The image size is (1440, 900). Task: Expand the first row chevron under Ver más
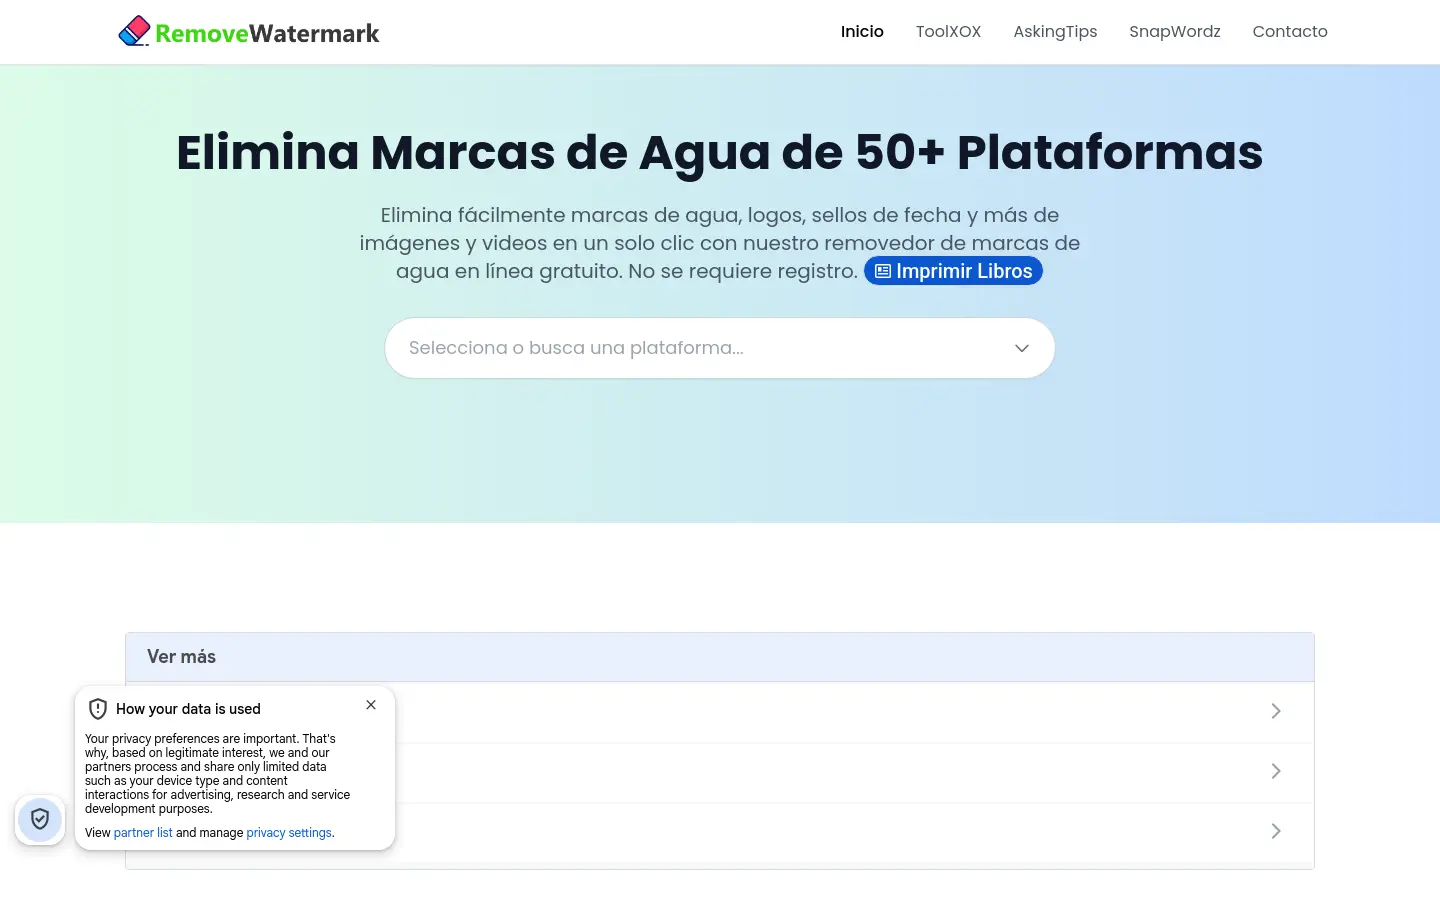1276,711
